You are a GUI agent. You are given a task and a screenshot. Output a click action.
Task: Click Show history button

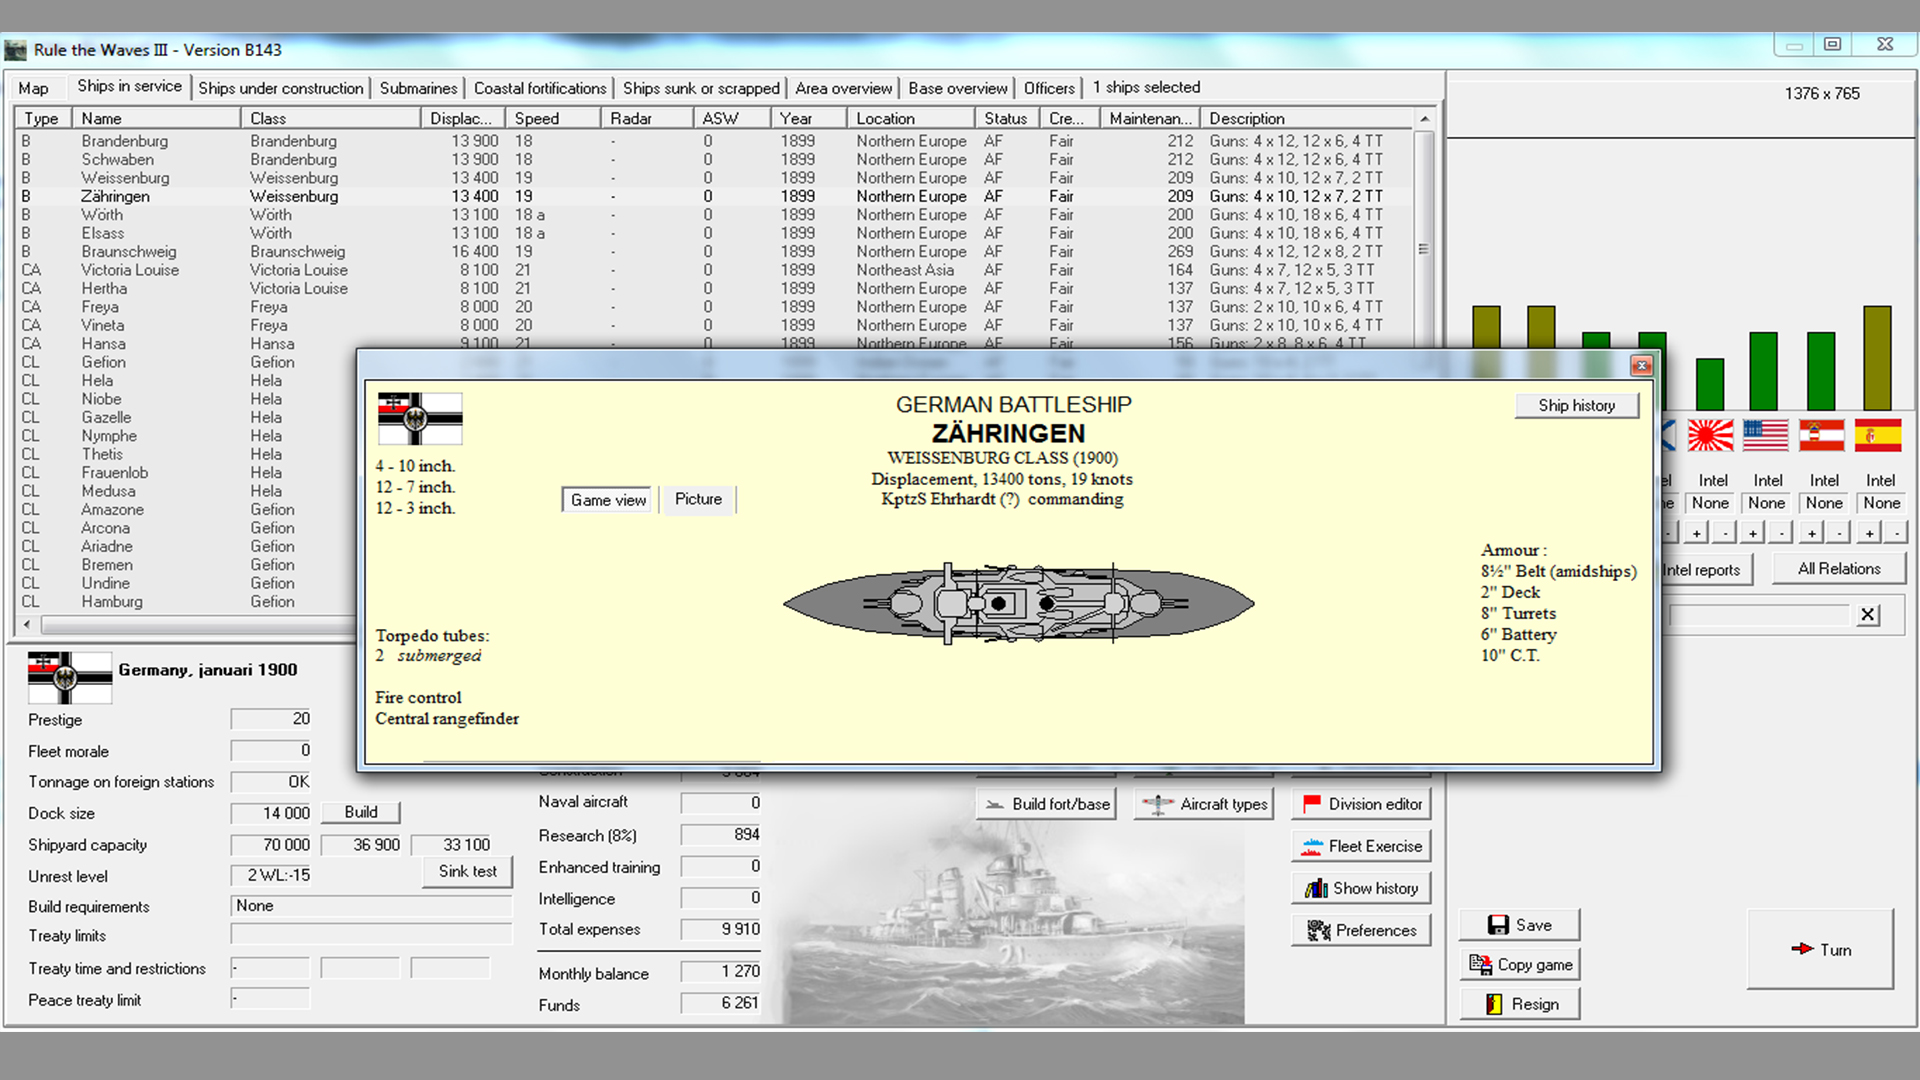pos(1361,888)
